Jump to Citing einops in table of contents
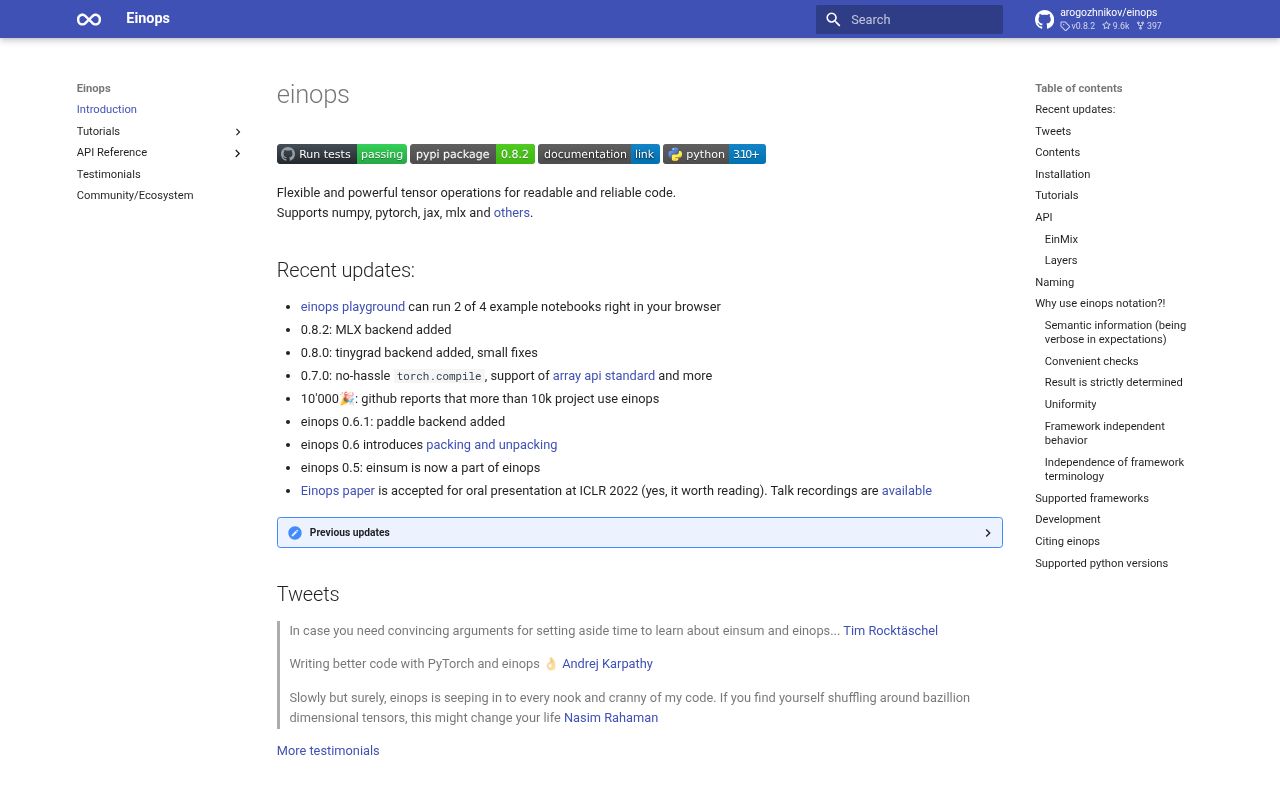 1067,541
